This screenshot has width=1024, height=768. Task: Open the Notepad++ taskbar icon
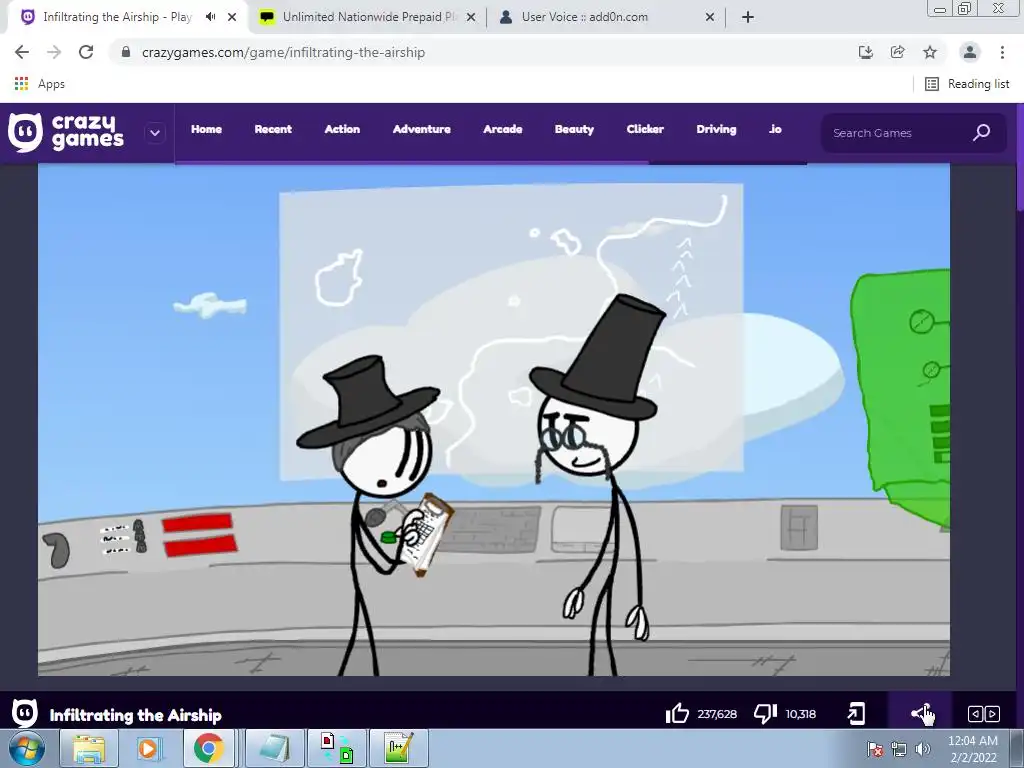pos(399,748)
